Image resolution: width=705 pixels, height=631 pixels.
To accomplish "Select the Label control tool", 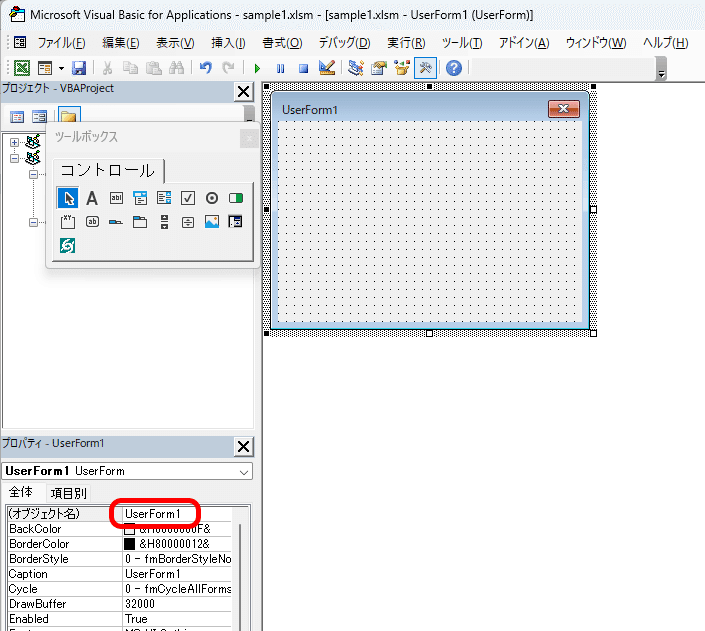I will coord(92,198).
